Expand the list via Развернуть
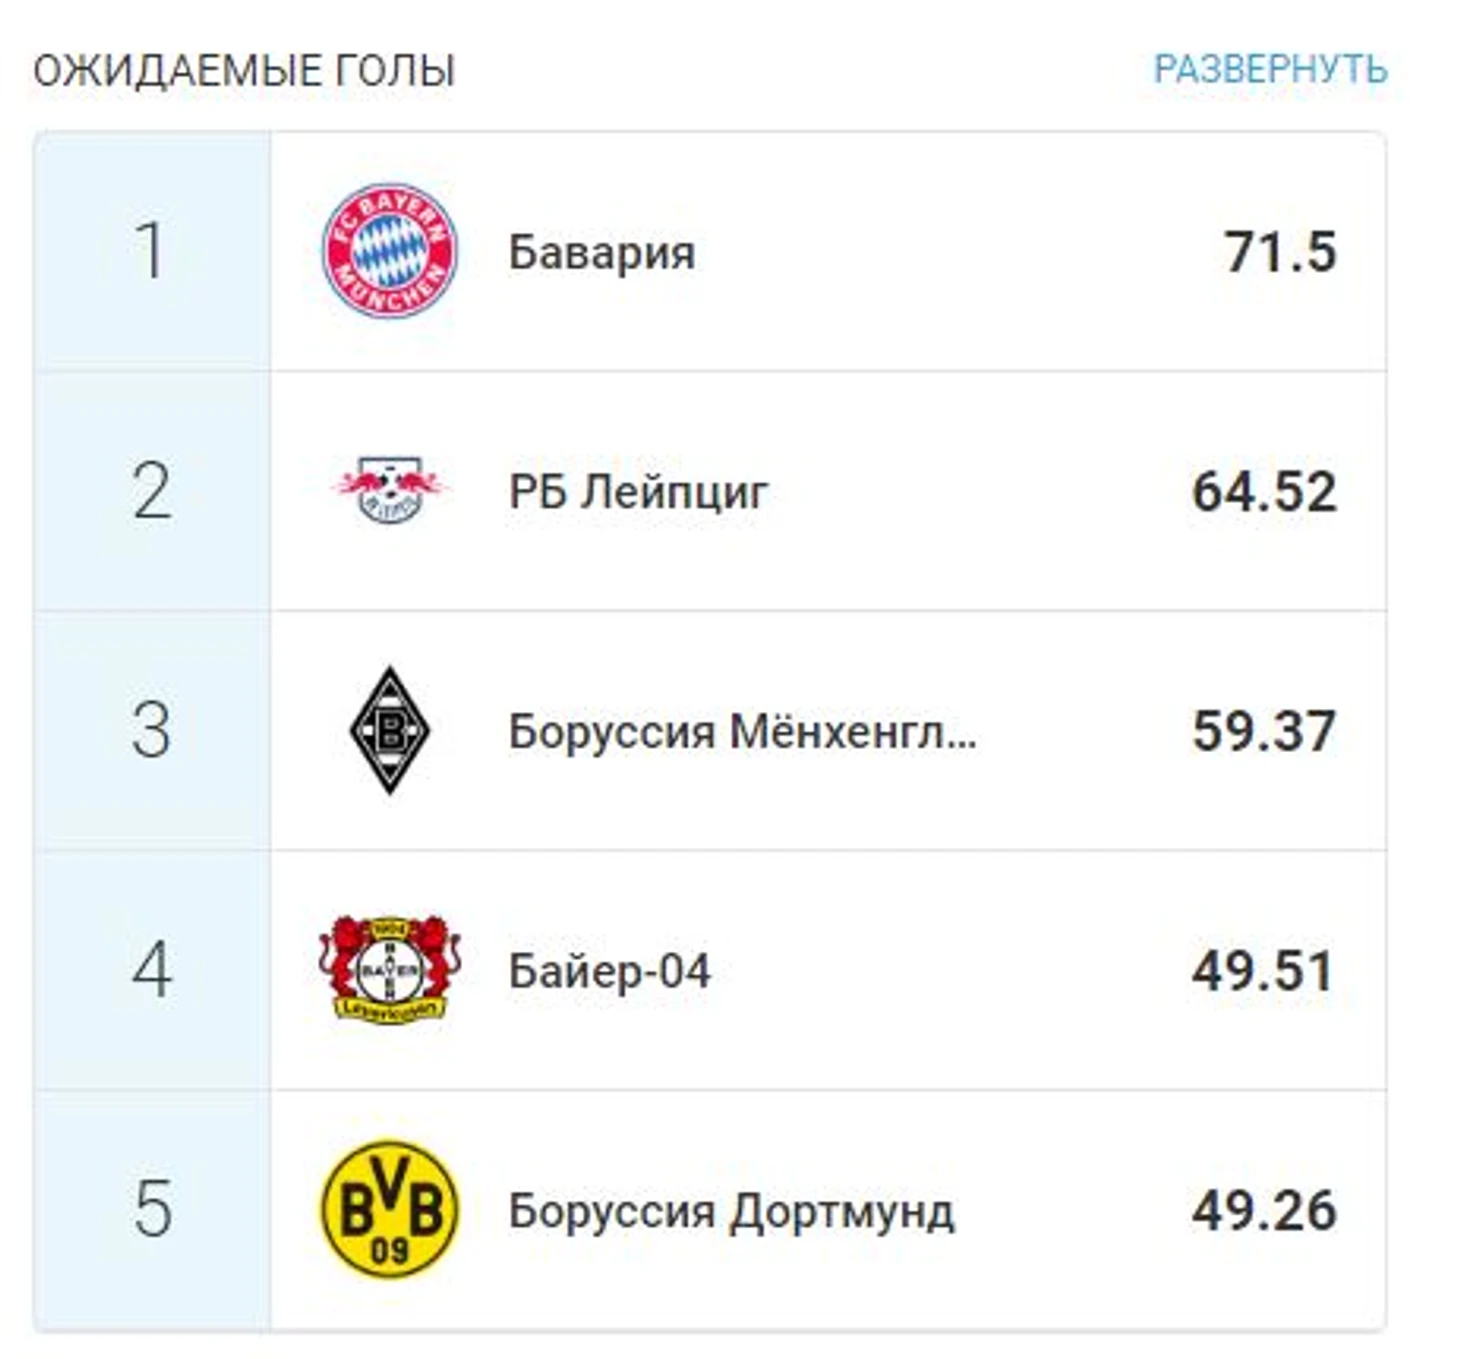 (x=1270, y=69)
